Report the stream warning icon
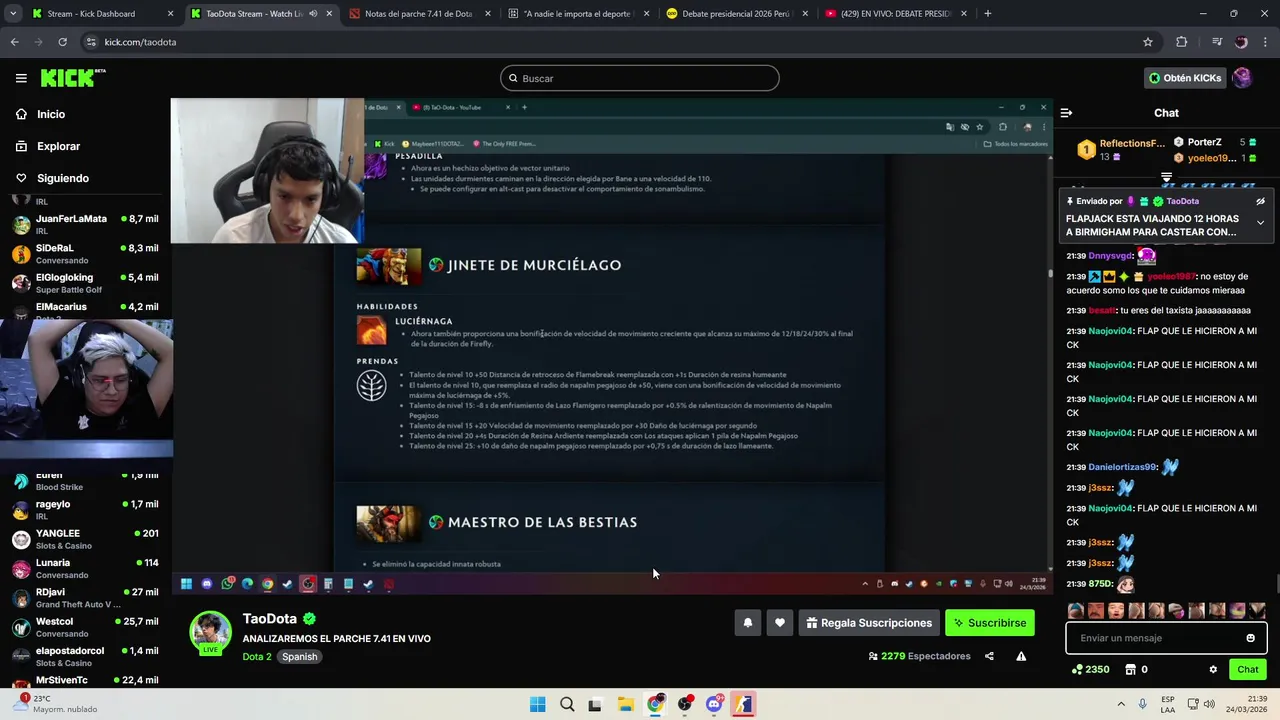1280x720 pixels. (1021, 656)
